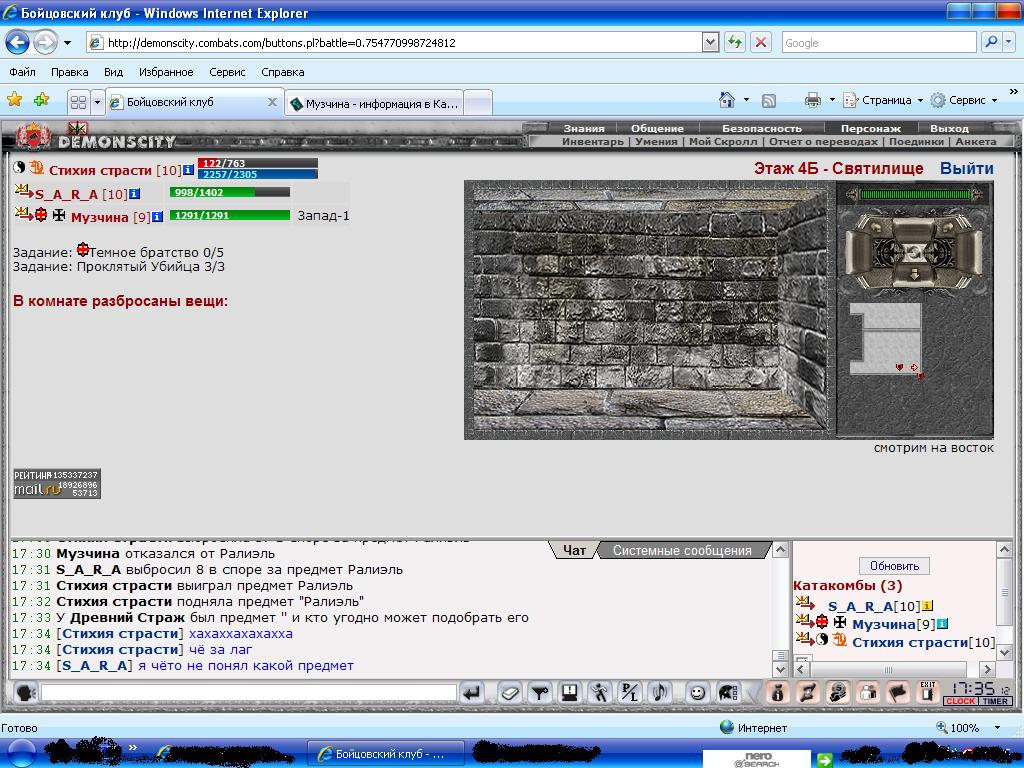Screen dimensions: 1024x768
Task: Expand the Quick Tabs list dropdown arrow
Action: coord(97,102)
